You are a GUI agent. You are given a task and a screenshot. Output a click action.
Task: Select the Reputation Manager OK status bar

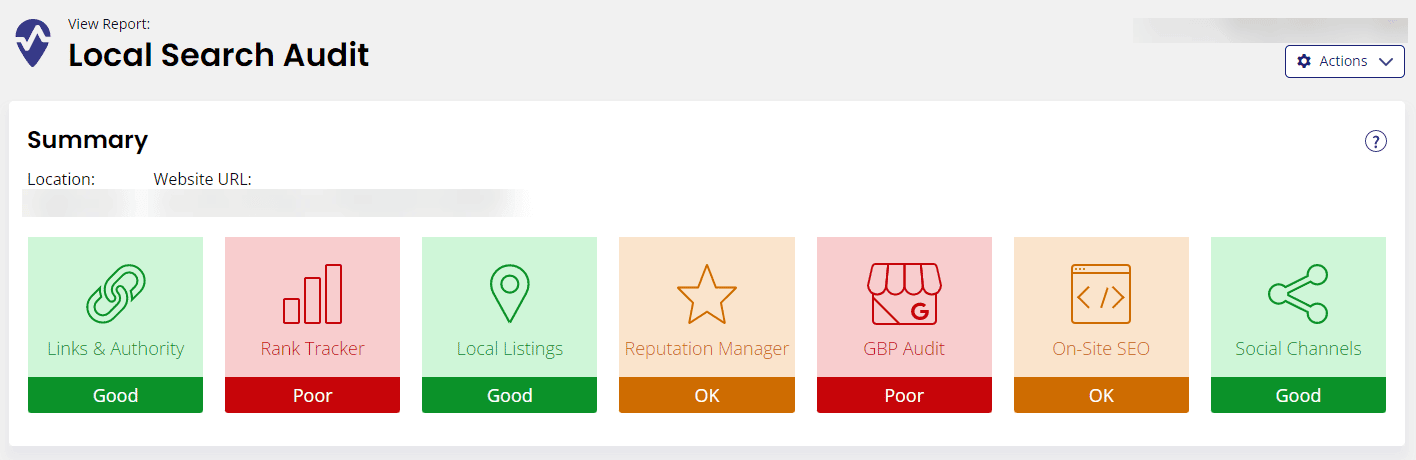[706, 395]
